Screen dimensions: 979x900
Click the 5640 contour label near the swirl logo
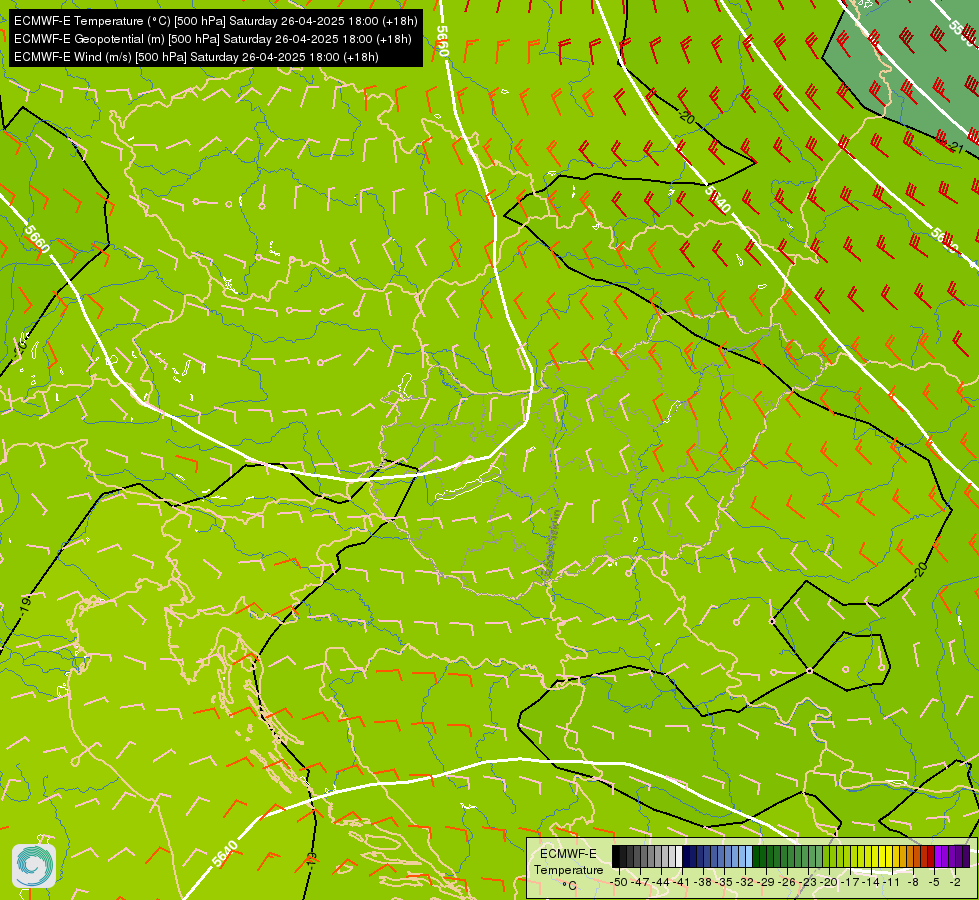(225, 854)
